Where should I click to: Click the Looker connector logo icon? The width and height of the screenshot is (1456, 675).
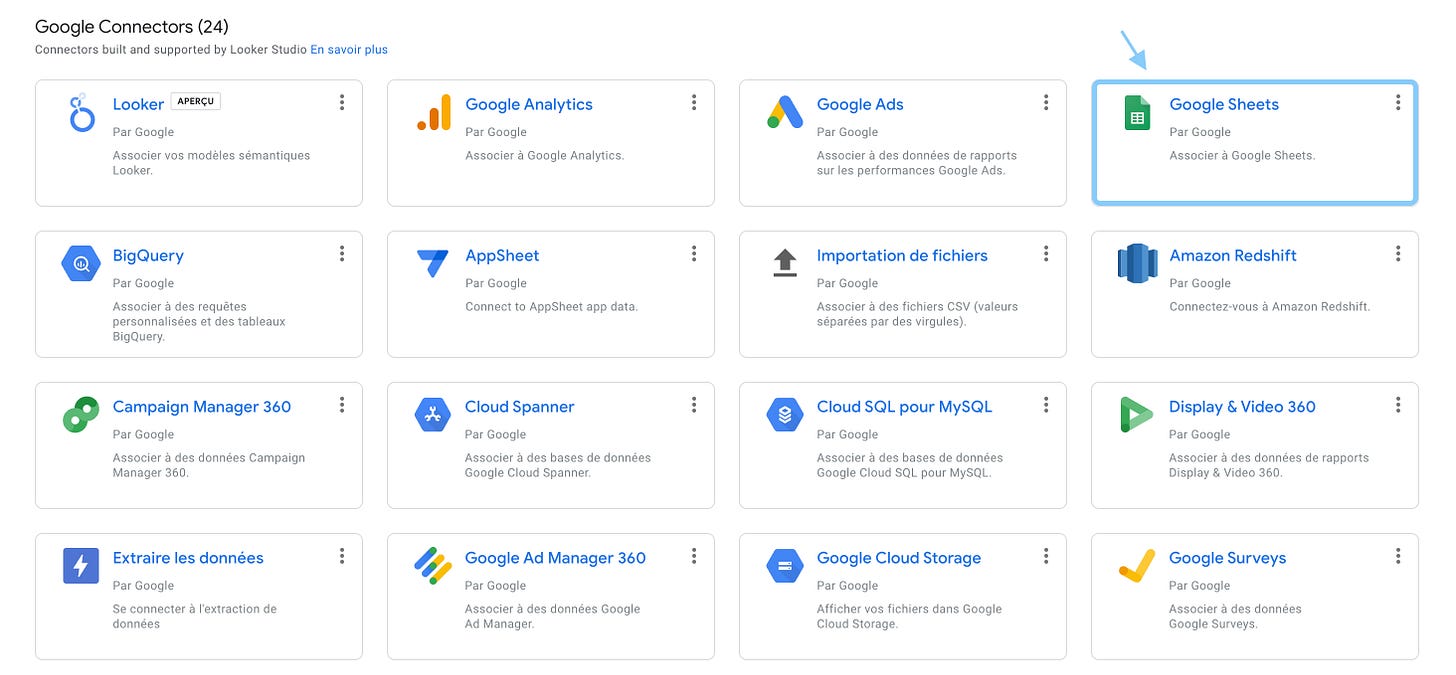point(82,114)
